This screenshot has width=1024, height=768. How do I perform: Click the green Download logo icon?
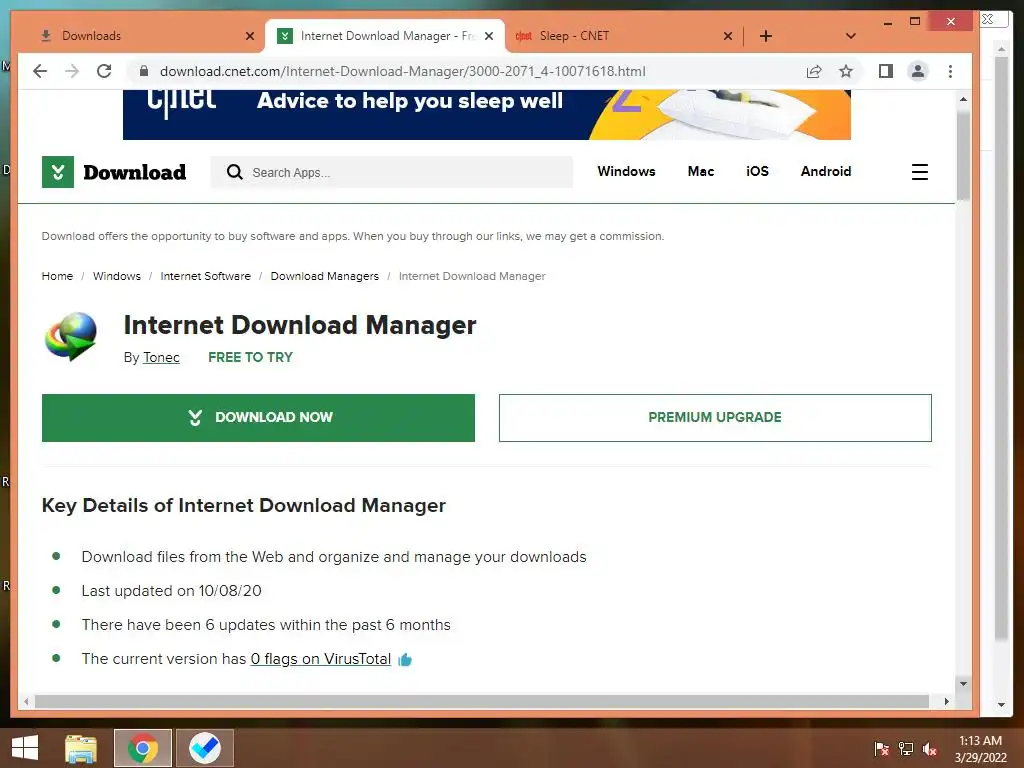tap(57, 172)
